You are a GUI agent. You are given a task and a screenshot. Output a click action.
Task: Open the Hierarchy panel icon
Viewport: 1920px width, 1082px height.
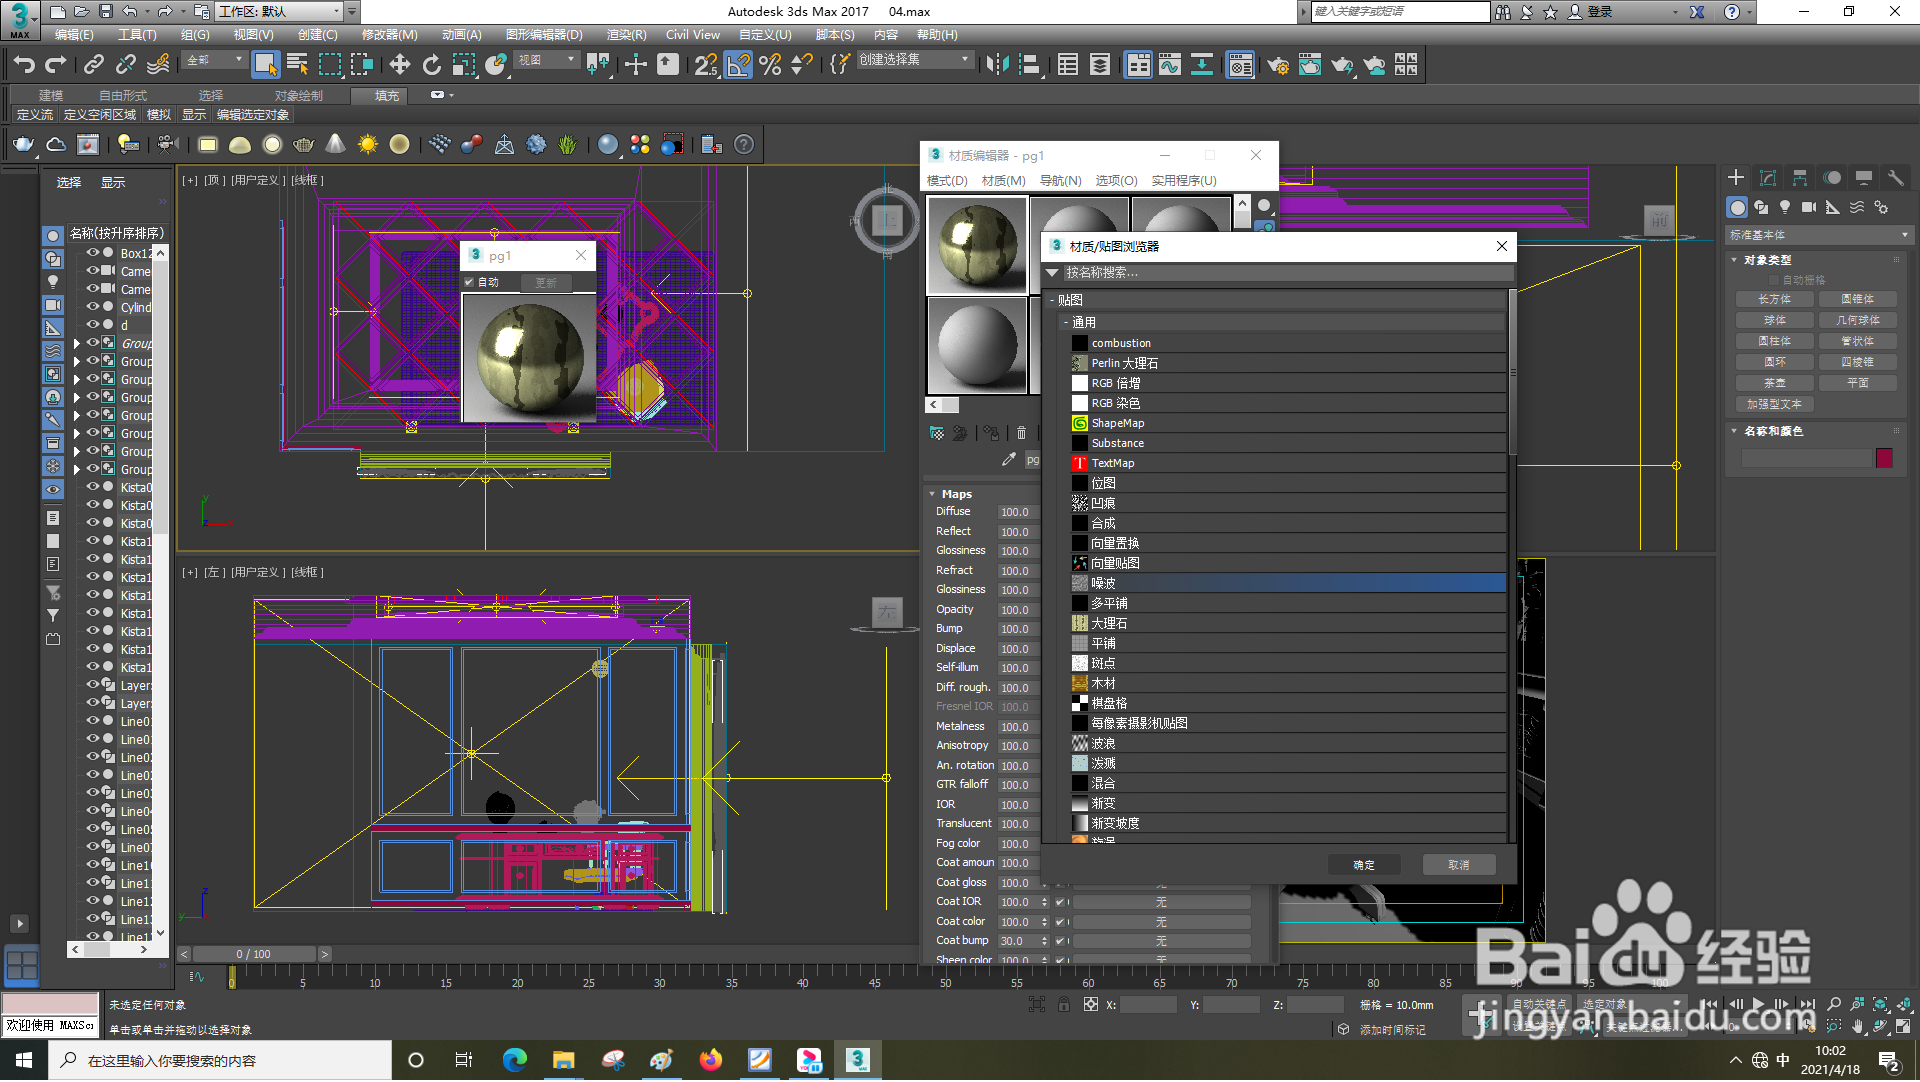coord(1800,178)
